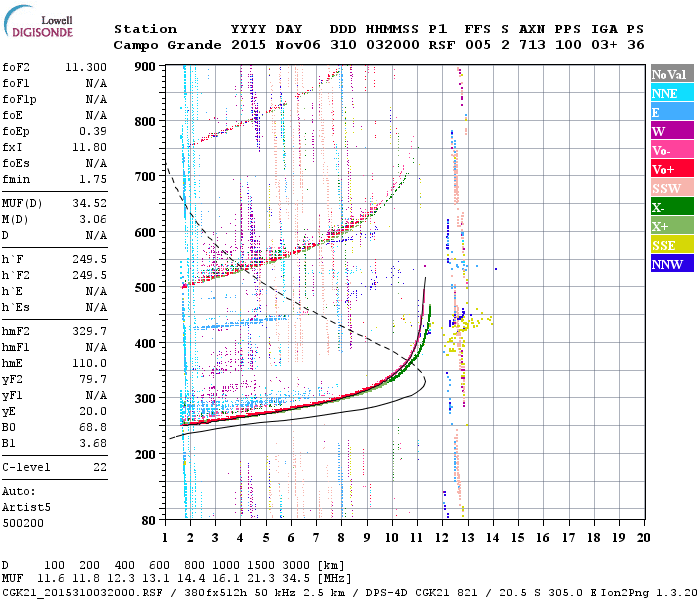The height and width of the screenshot is (600, 700).
Task: Click the IGA value 03+
Action: point(604,45)
